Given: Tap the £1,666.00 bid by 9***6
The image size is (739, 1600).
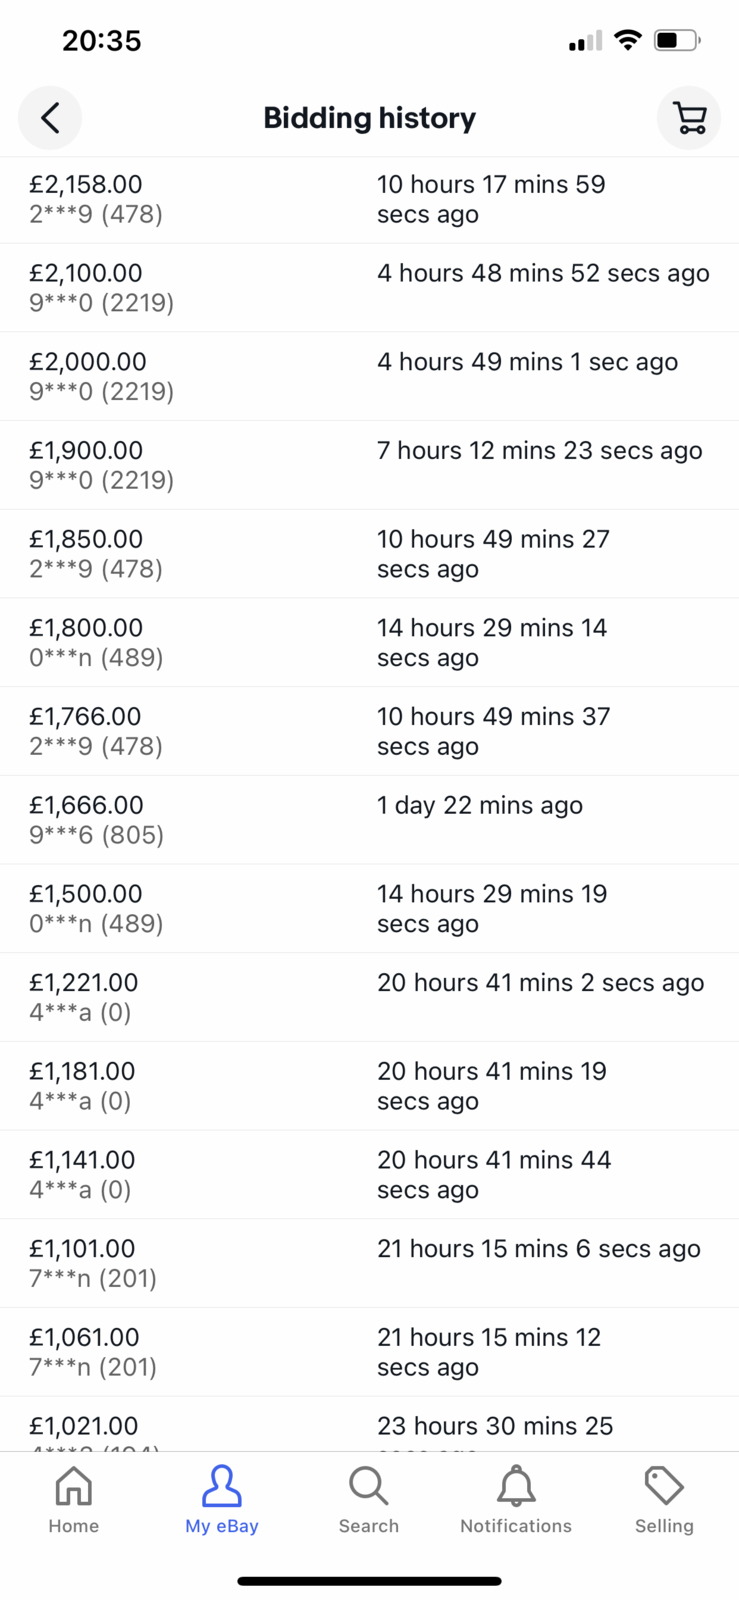Looking at the screenshot, I should pyautogui.click(x=369, y=820).
